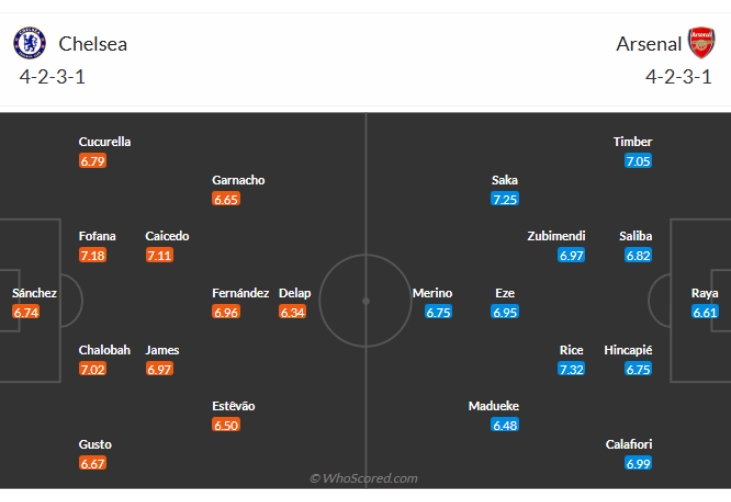This screenshot has height=502, width=731.
Task: Select Fofana's 7.18 rating badge
Action: tap(92, 255)
